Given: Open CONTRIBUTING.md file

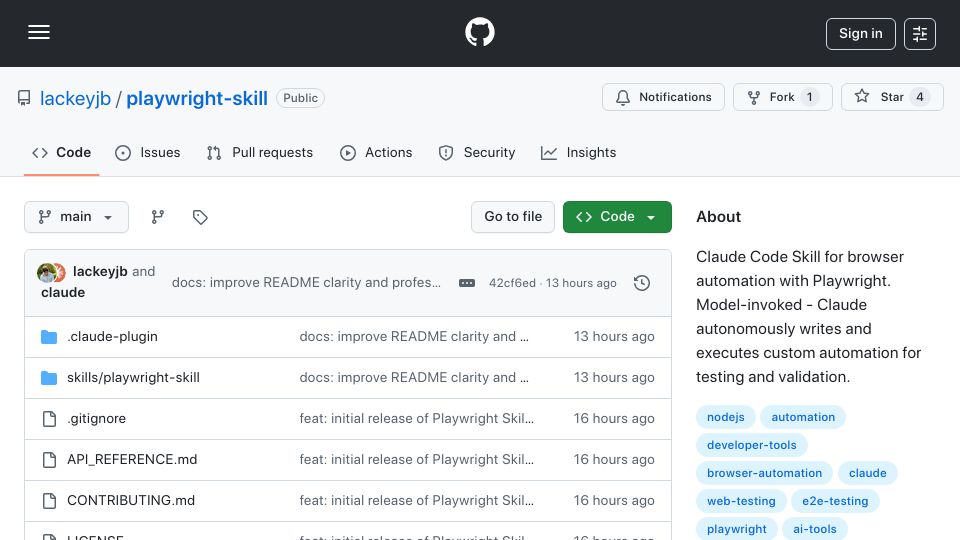Looking at the screenshot, I should pos(131,501).
